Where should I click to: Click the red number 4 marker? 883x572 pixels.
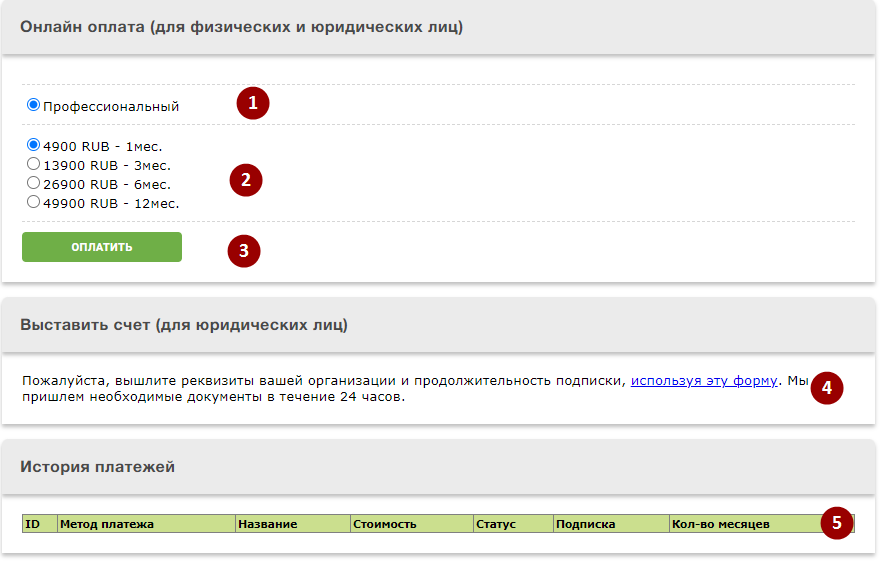tap(826, 387)
